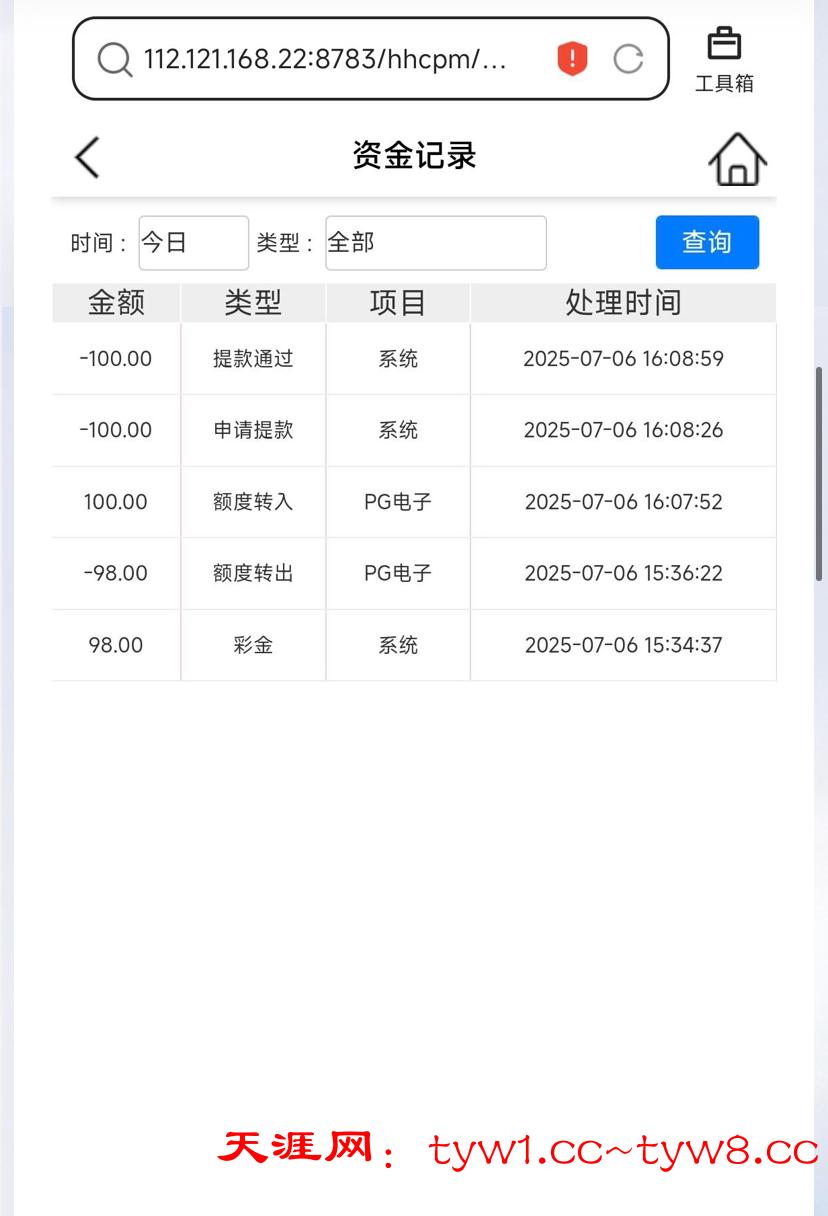Reload page with refresh icon

628,59
